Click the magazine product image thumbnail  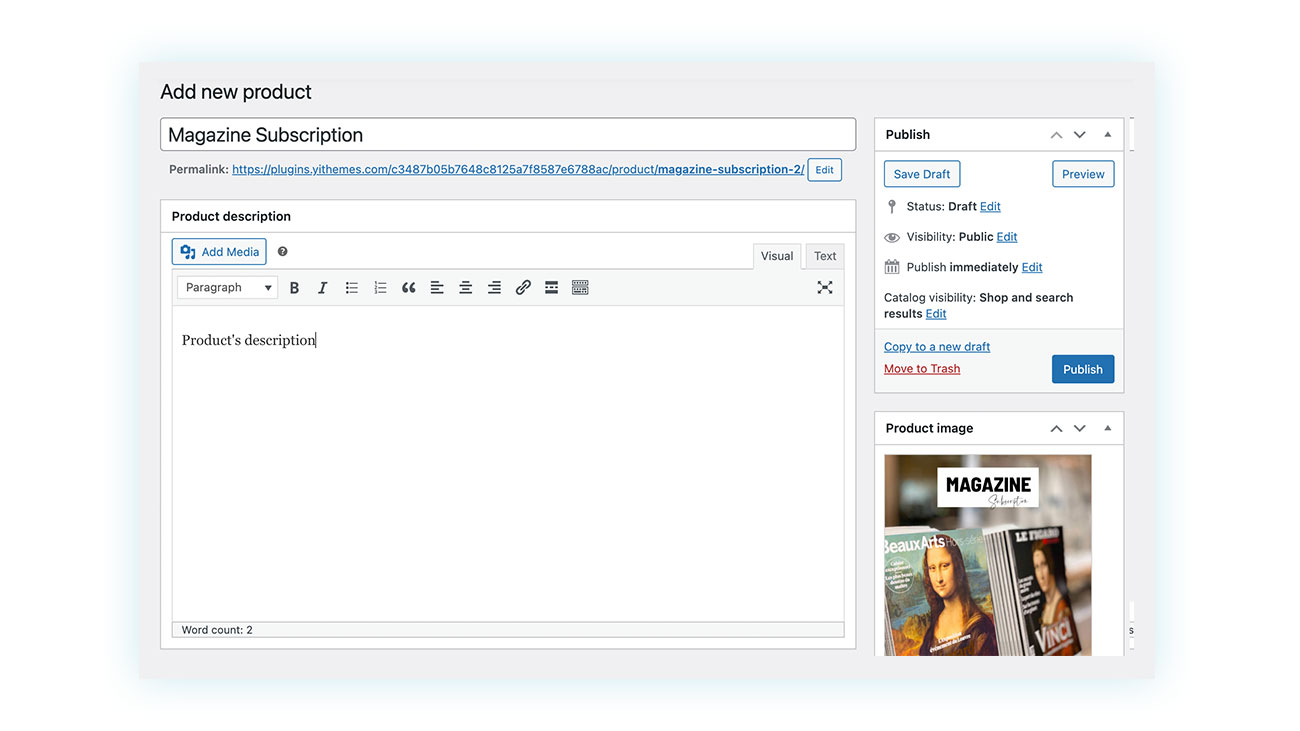tap(988, 555)
